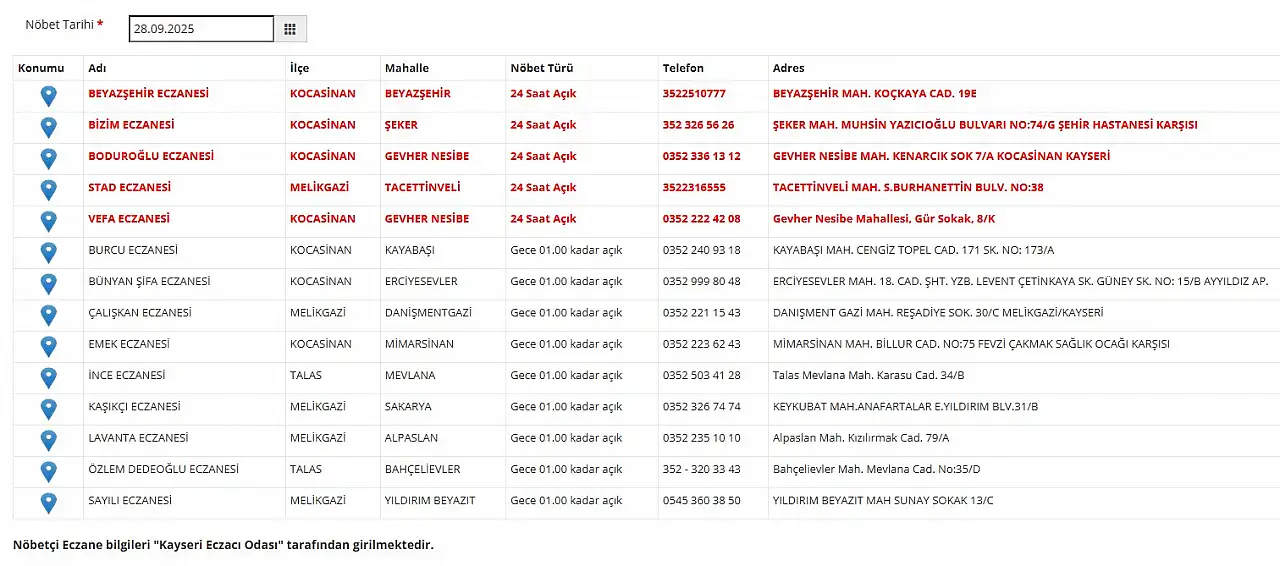Click the Adı column header
1280x566 pixels.
tap(98, 68)
